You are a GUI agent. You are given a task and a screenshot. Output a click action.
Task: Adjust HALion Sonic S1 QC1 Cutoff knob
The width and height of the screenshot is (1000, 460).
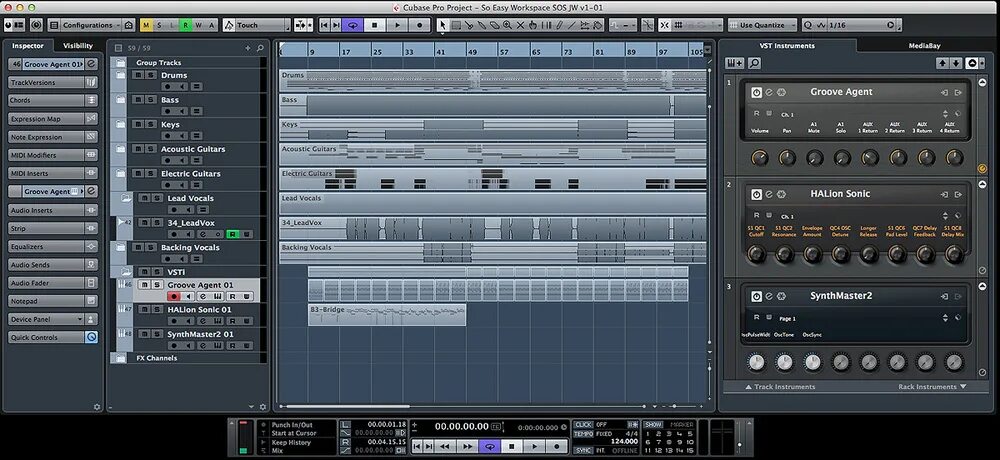click(x=756, y=255)
